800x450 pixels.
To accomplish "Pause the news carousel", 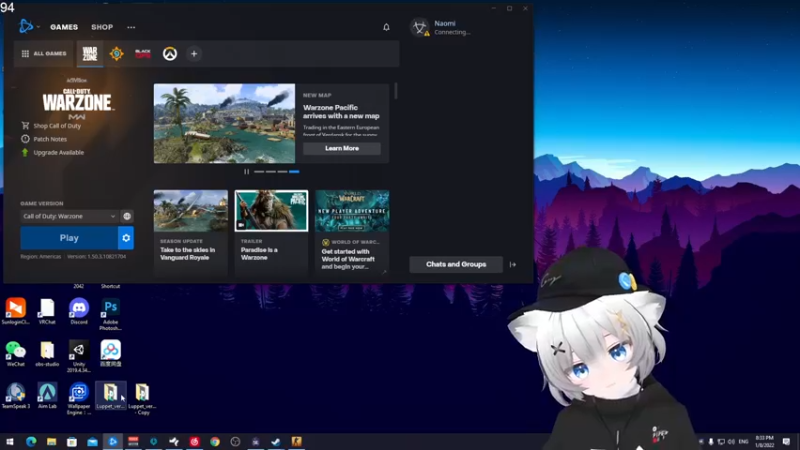I will [x=246, y=172].
